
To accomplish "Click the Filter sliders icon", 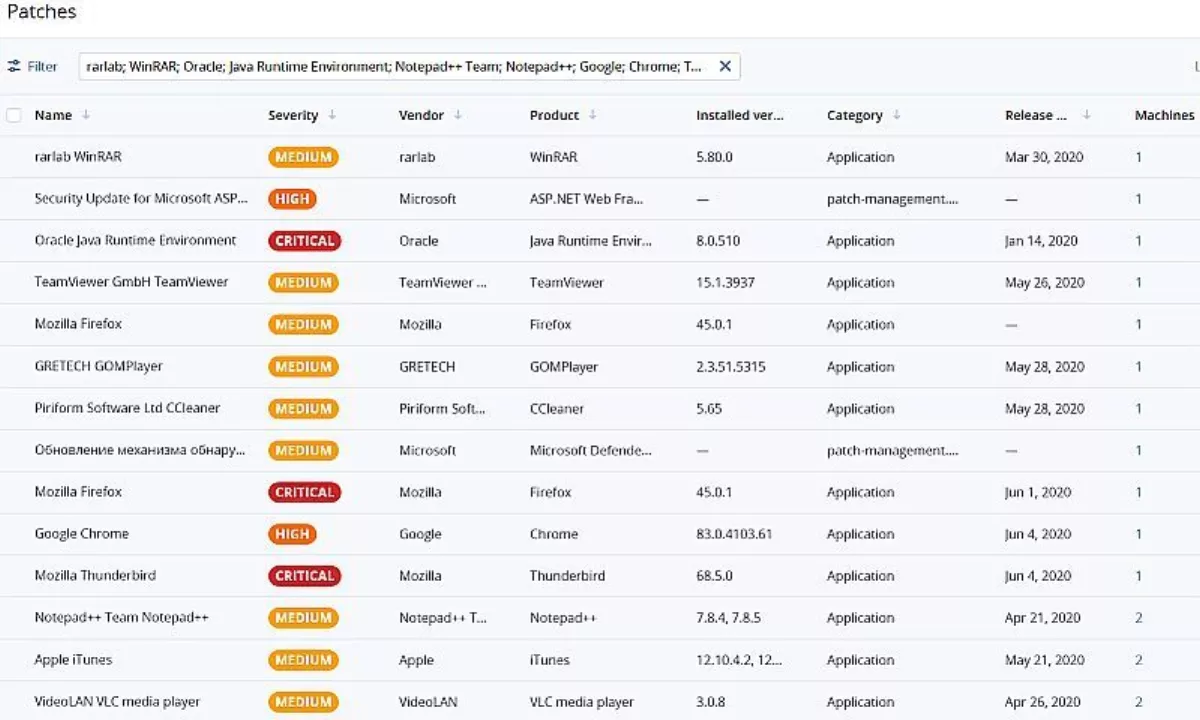I will pyautogui.click(x=14, y=66).
